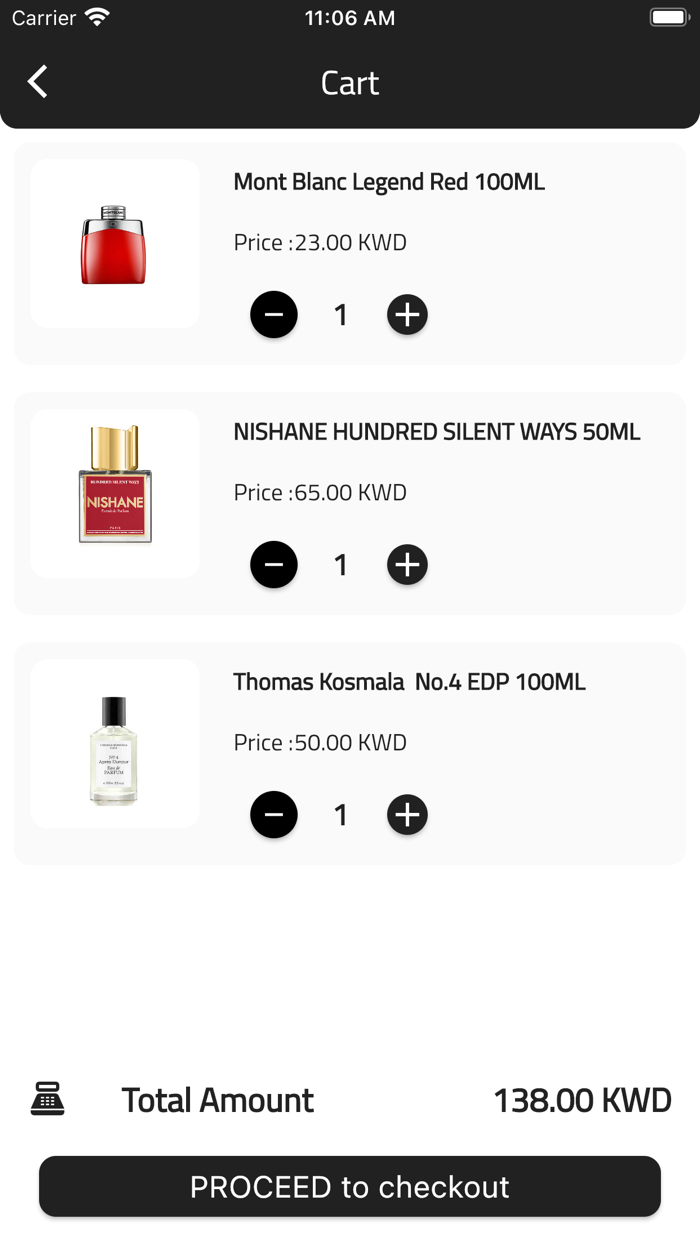Select the quantity value for NISHANE perfume

(340, 564)
